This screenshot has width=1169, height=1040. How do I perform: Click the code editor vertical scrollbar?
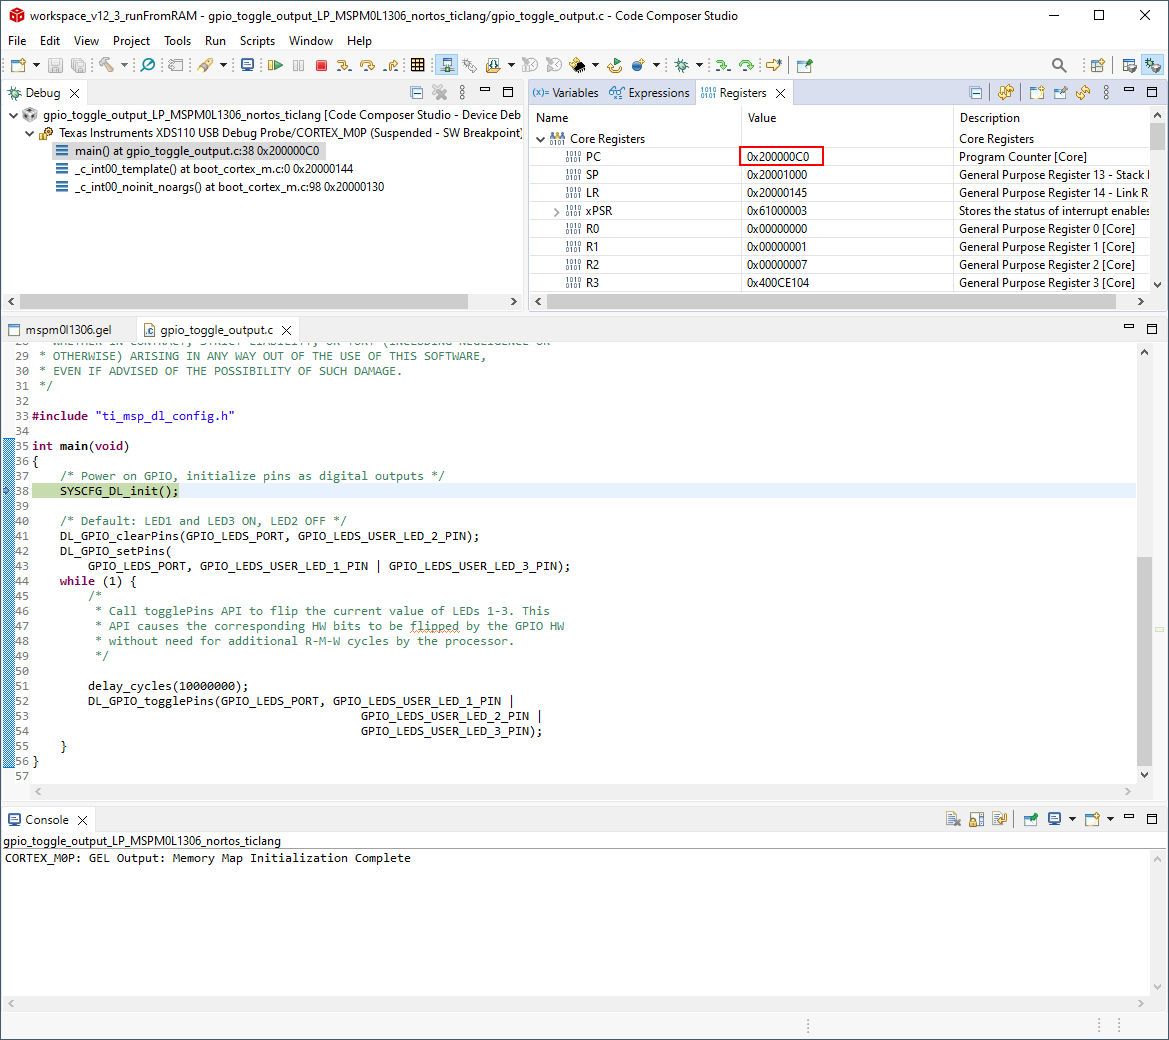(1144, 660)
